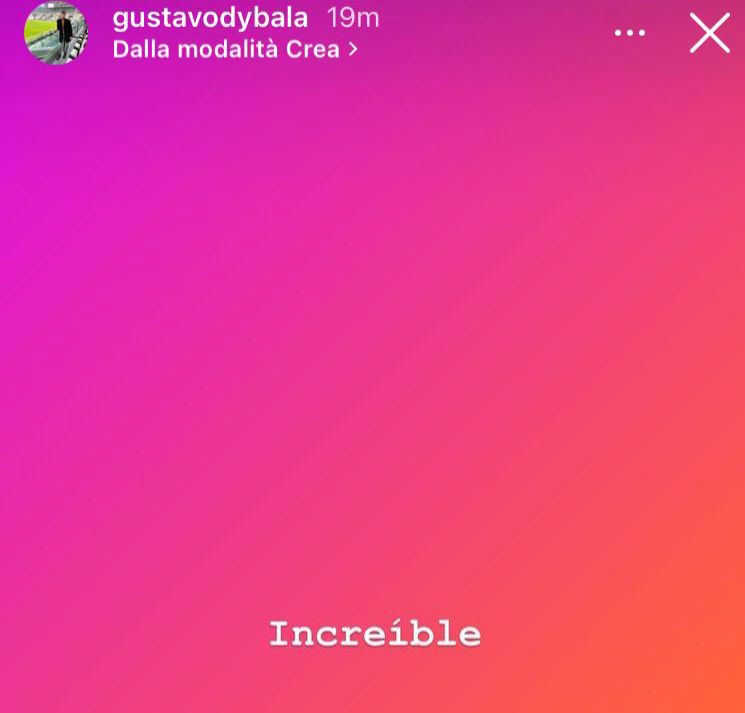Screen dimensions: 745x713
Task: Open gustavodybala's profile picture
Action: [56, 33]
